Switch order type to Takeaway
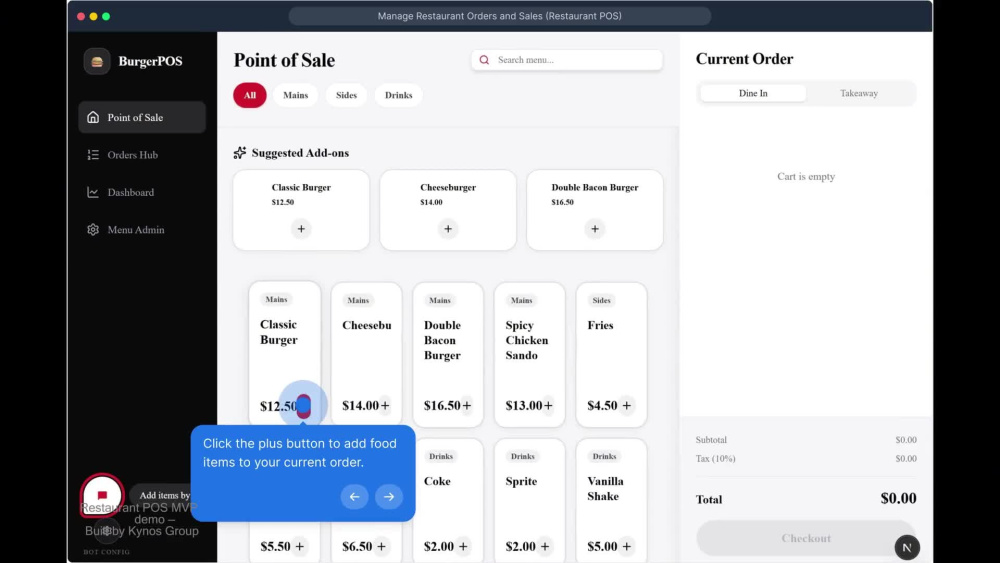 pos(858,93)
